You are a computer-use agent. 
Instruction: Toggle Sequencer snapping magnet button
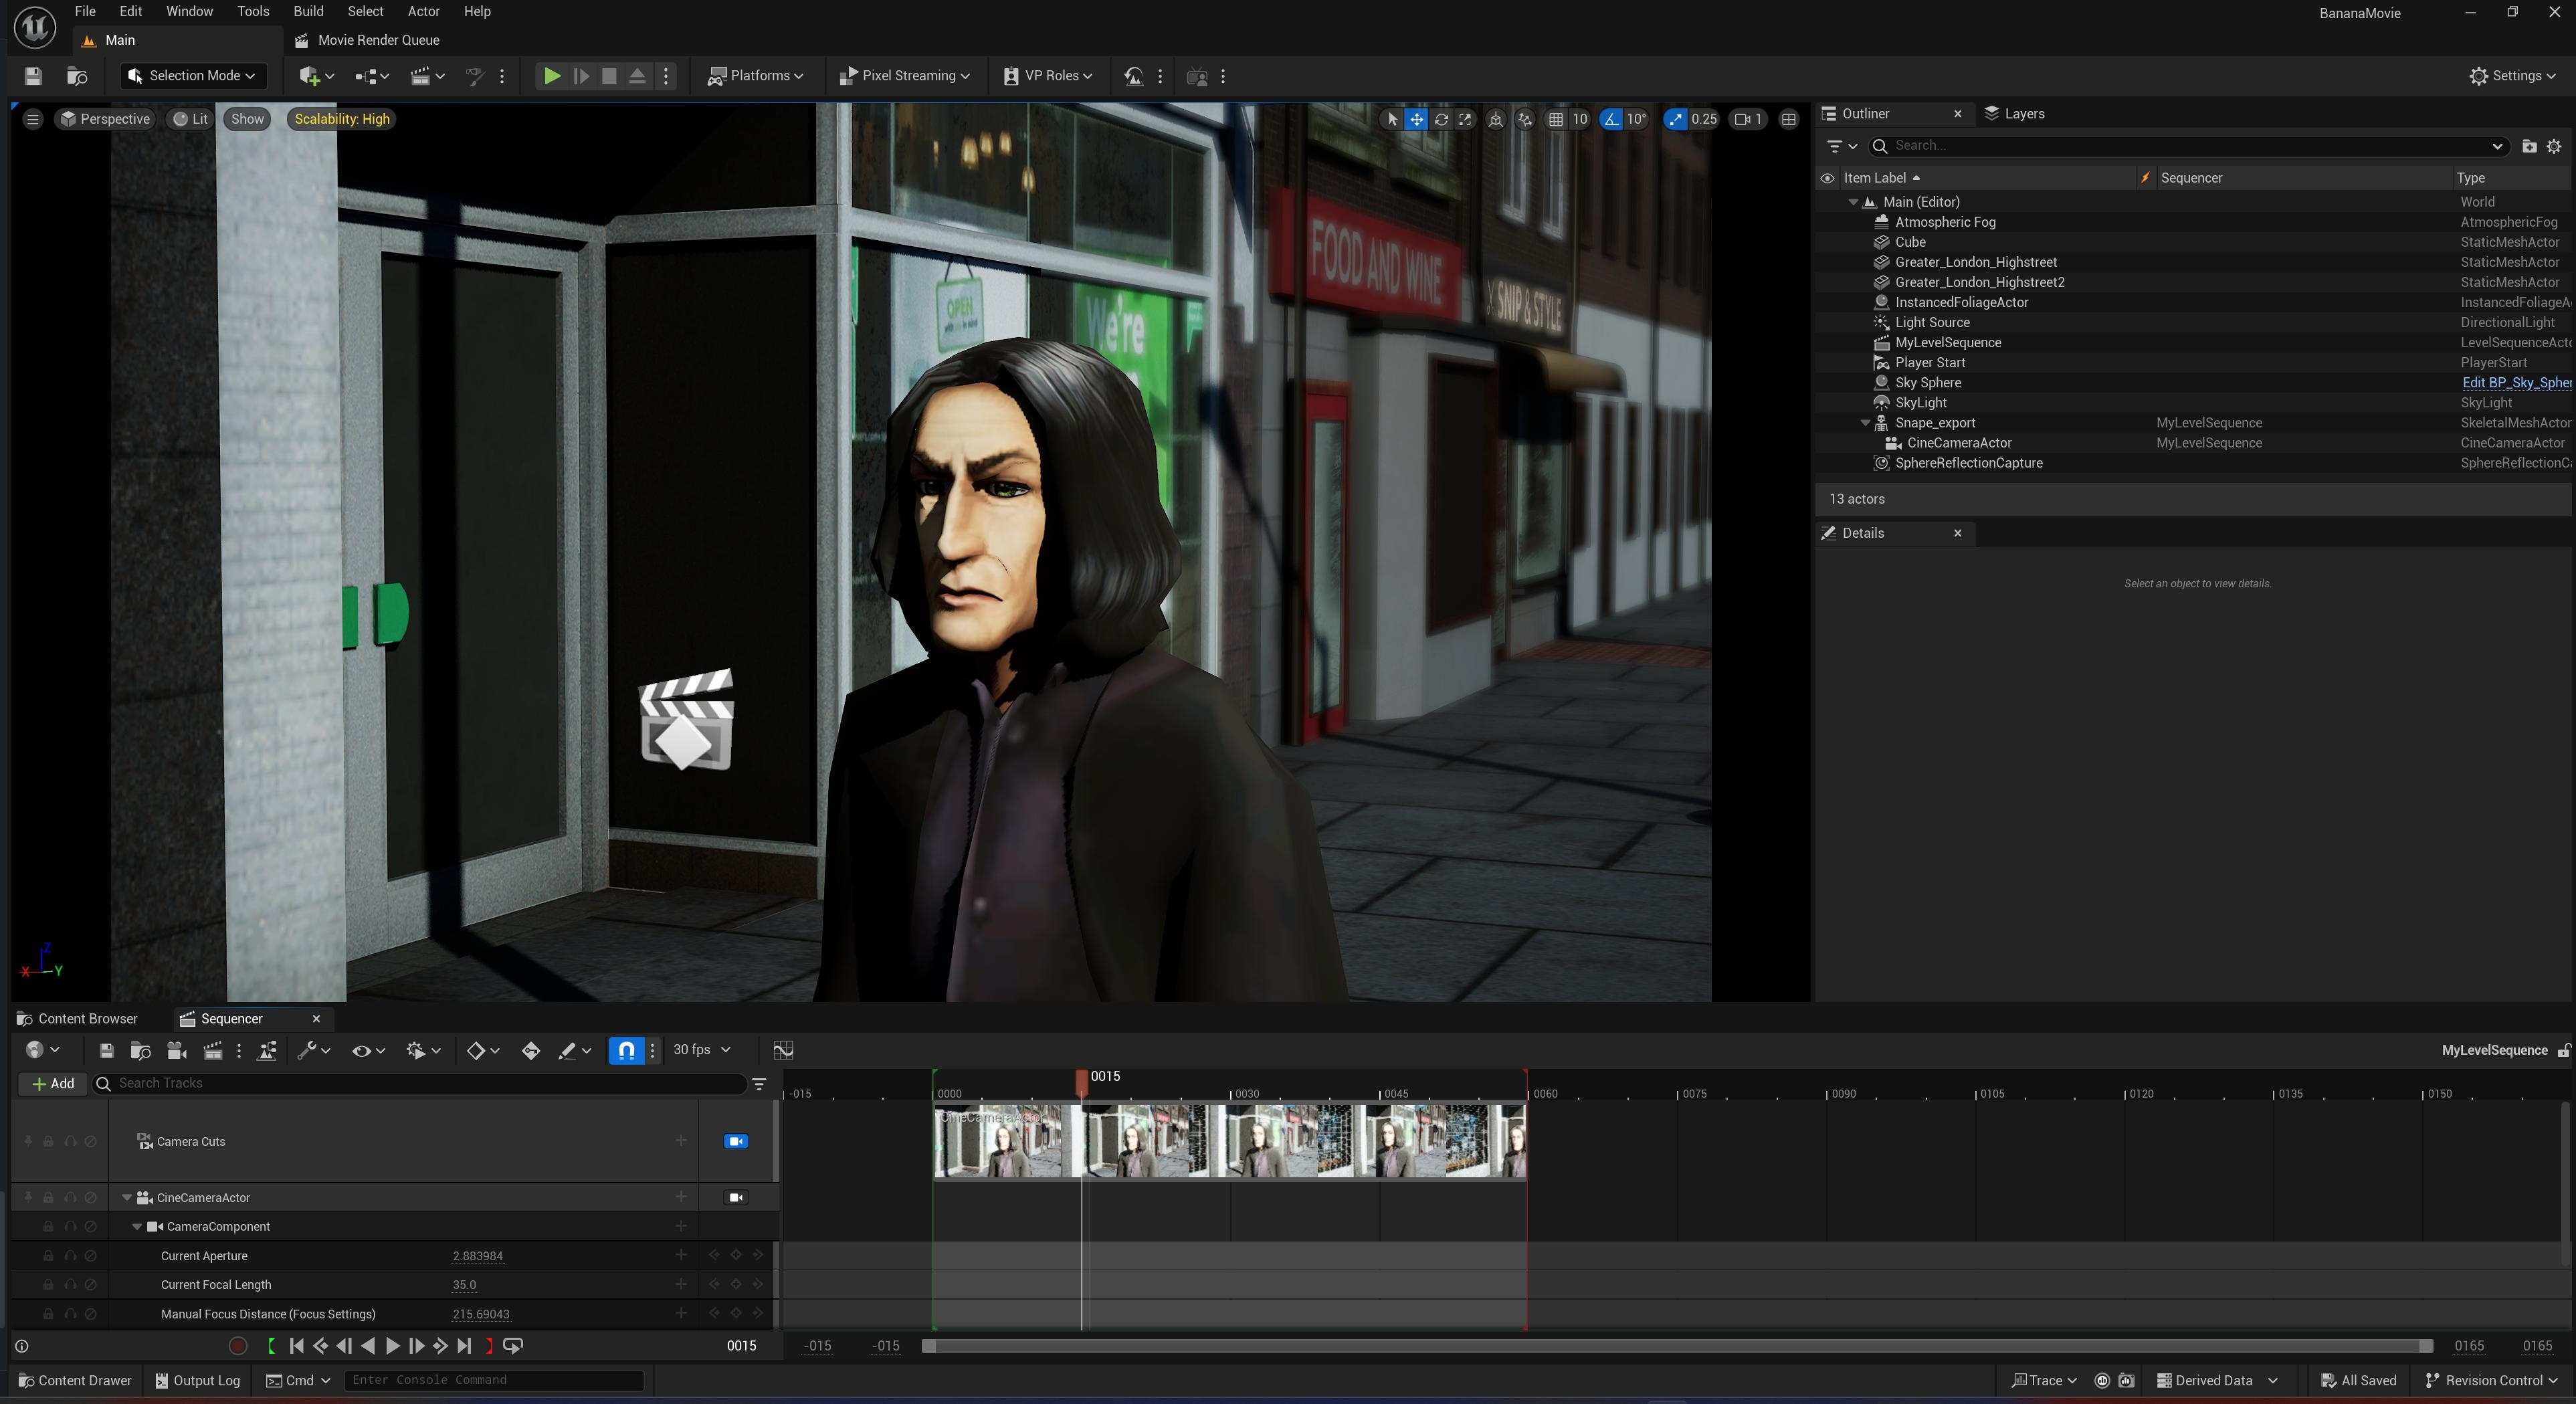pos(626,1050)
